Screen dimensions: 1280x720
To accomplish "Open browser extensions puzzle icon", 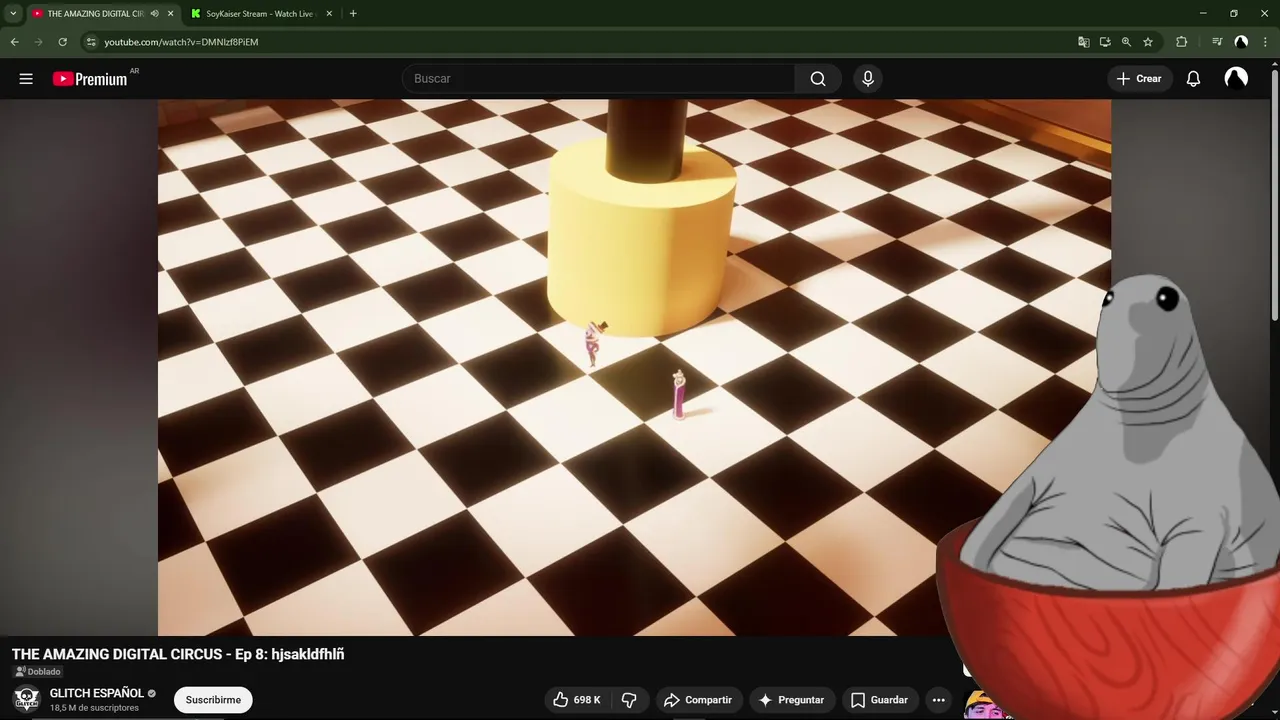I will [1182, 42].
